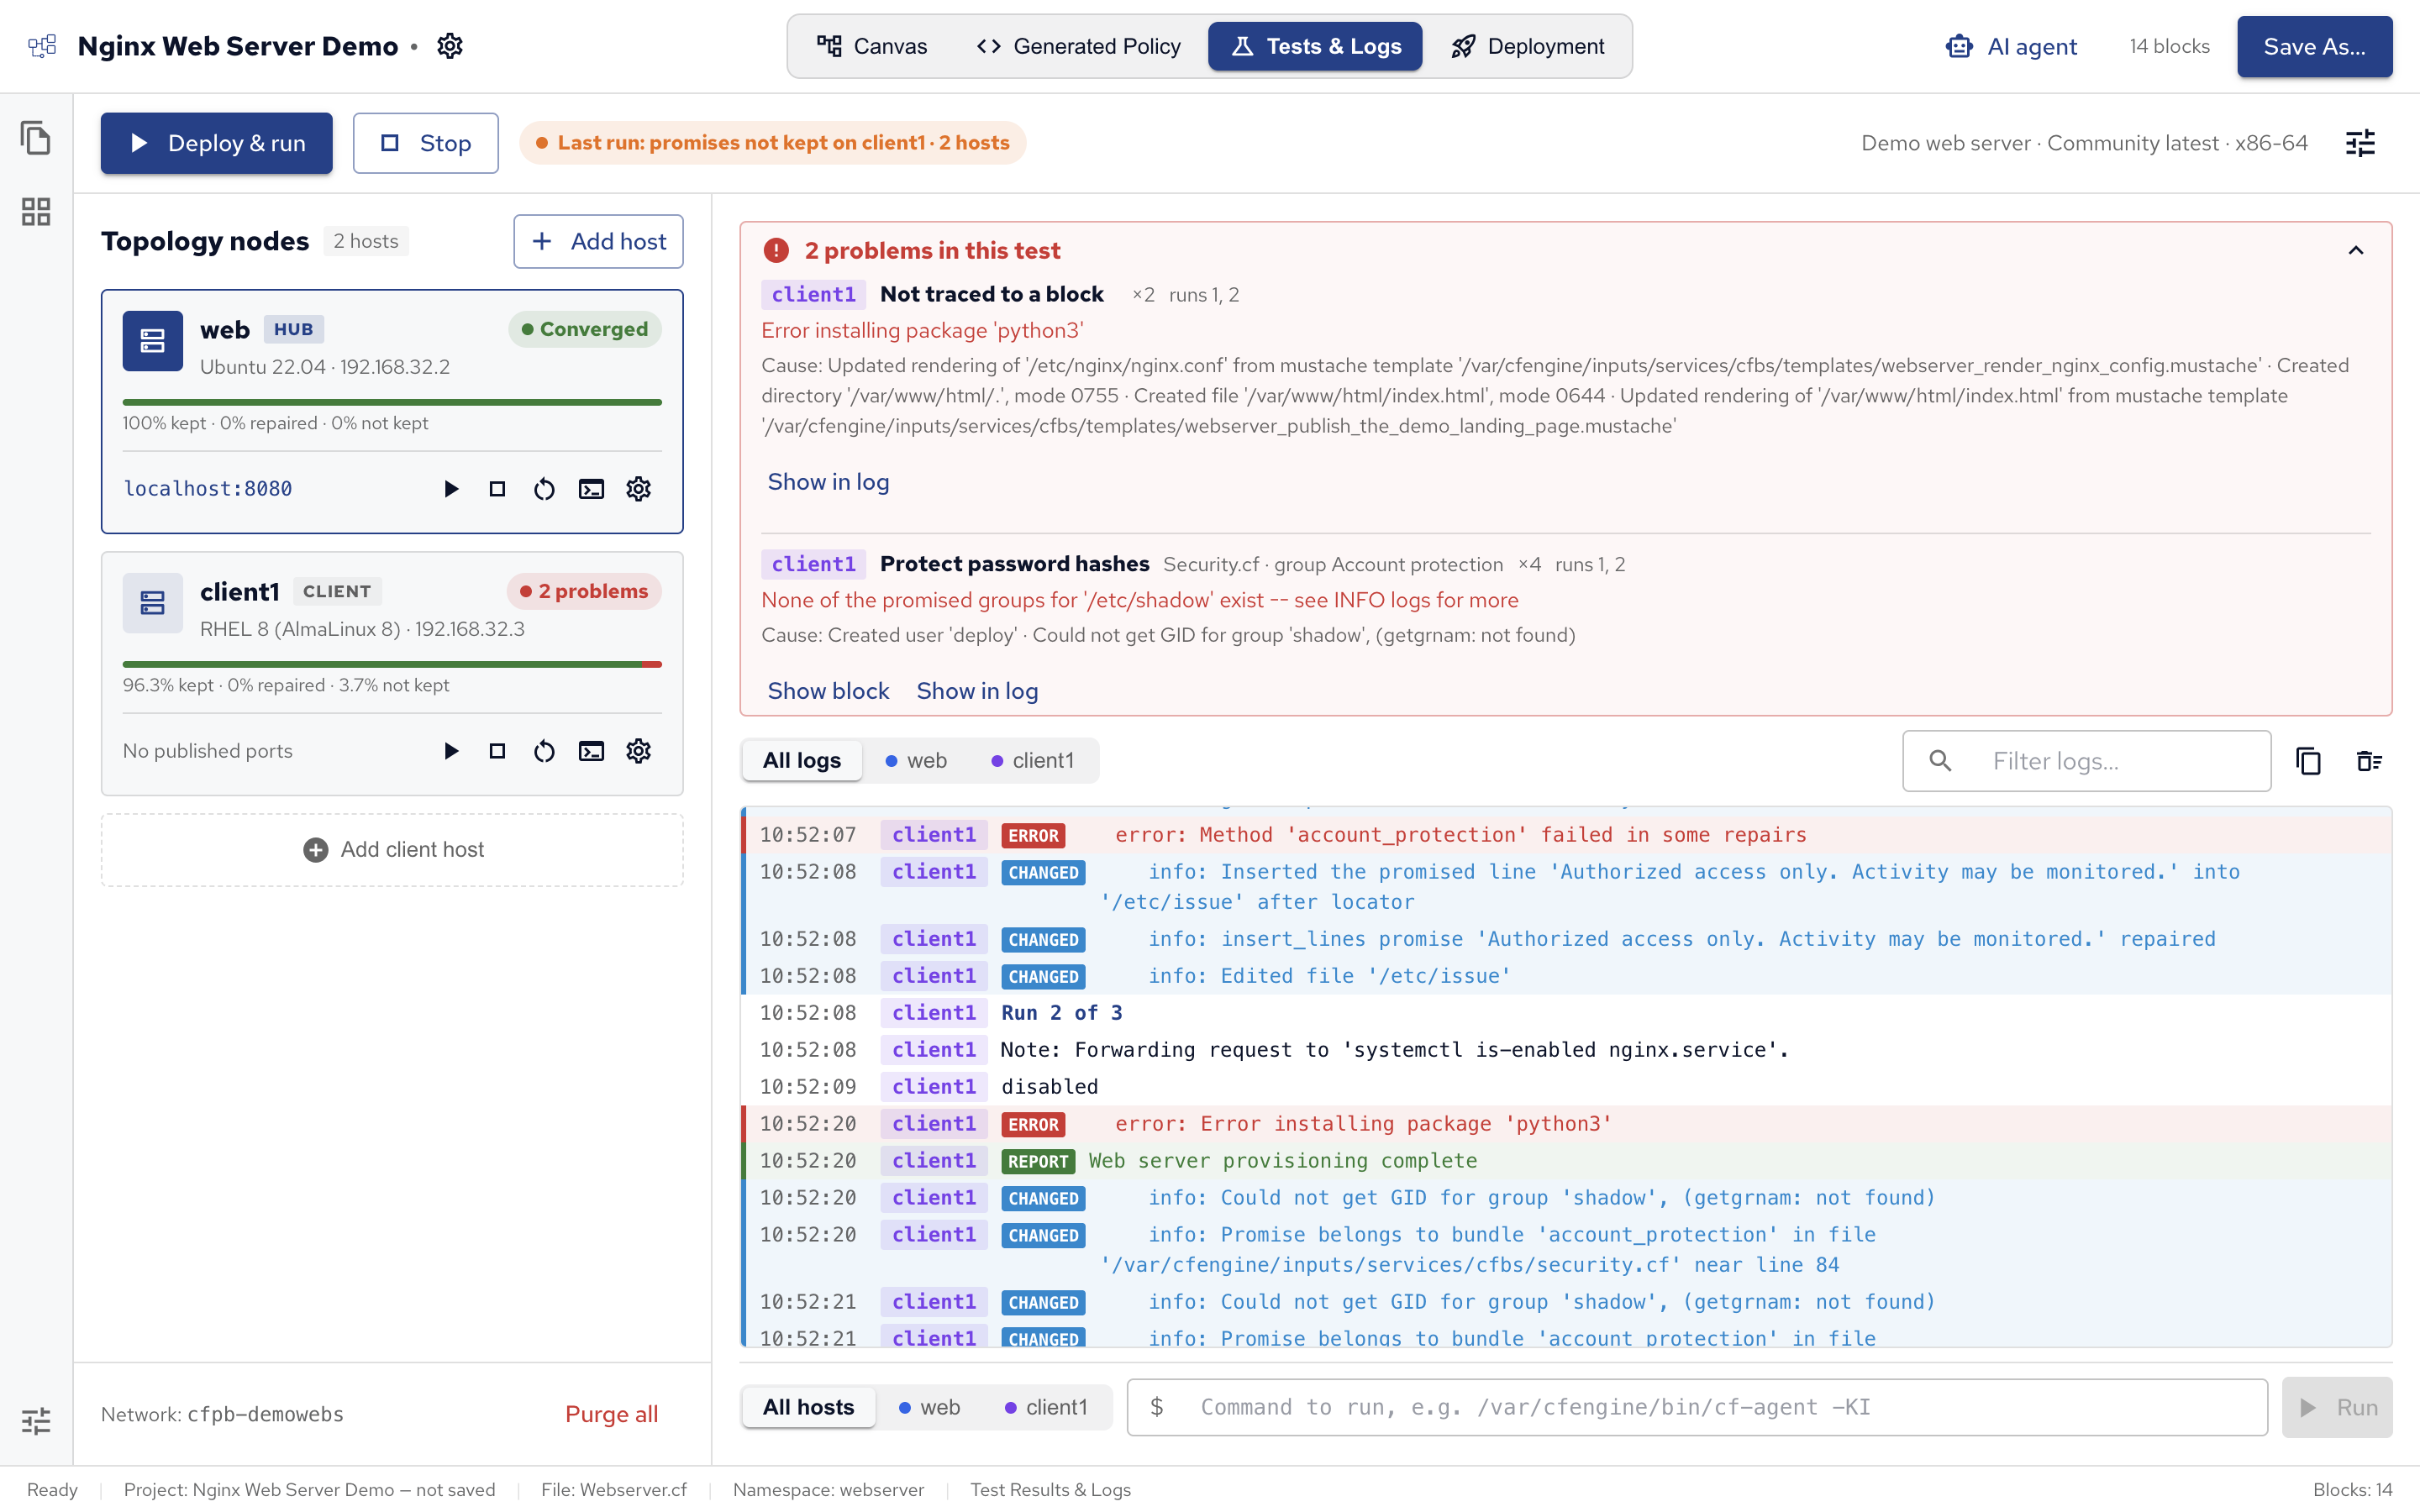
Task: Open settings gear for the web host
Action: (x=638, y=489)
